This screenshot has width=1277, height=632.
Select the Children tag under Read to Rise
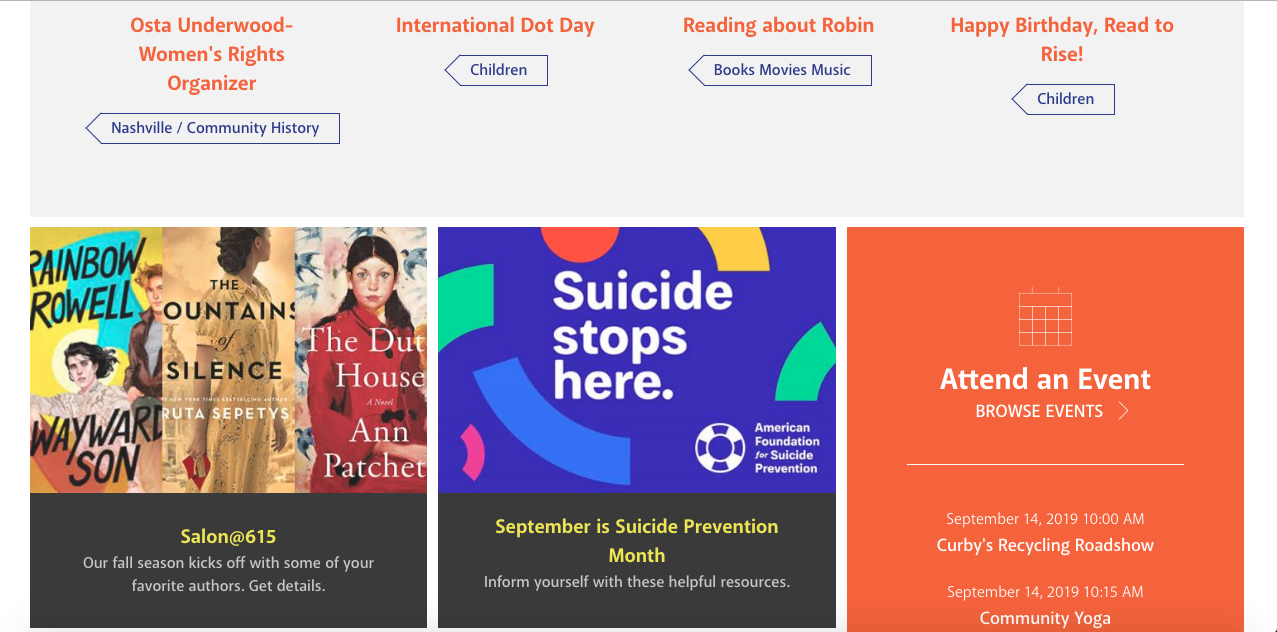(1063, 99)
